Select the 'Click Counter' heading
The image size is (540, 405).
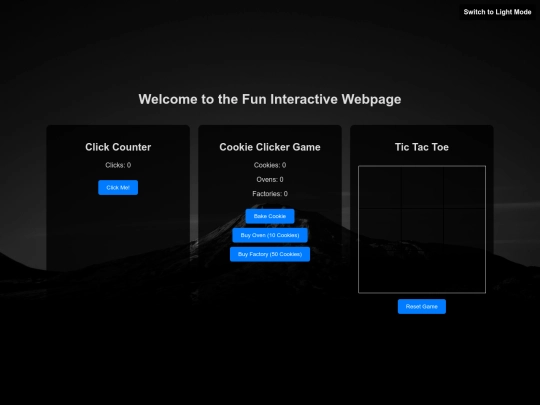(x=118, y=147)
